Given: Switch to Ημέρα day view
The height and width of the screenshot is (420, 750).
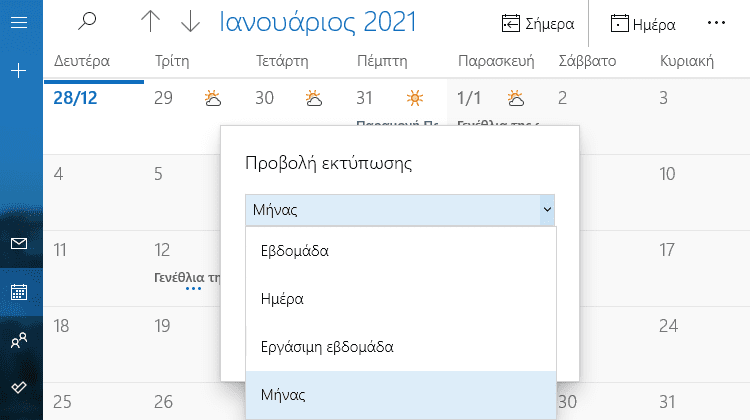Looking at the screenshot, I should click(x=643, y=23).
